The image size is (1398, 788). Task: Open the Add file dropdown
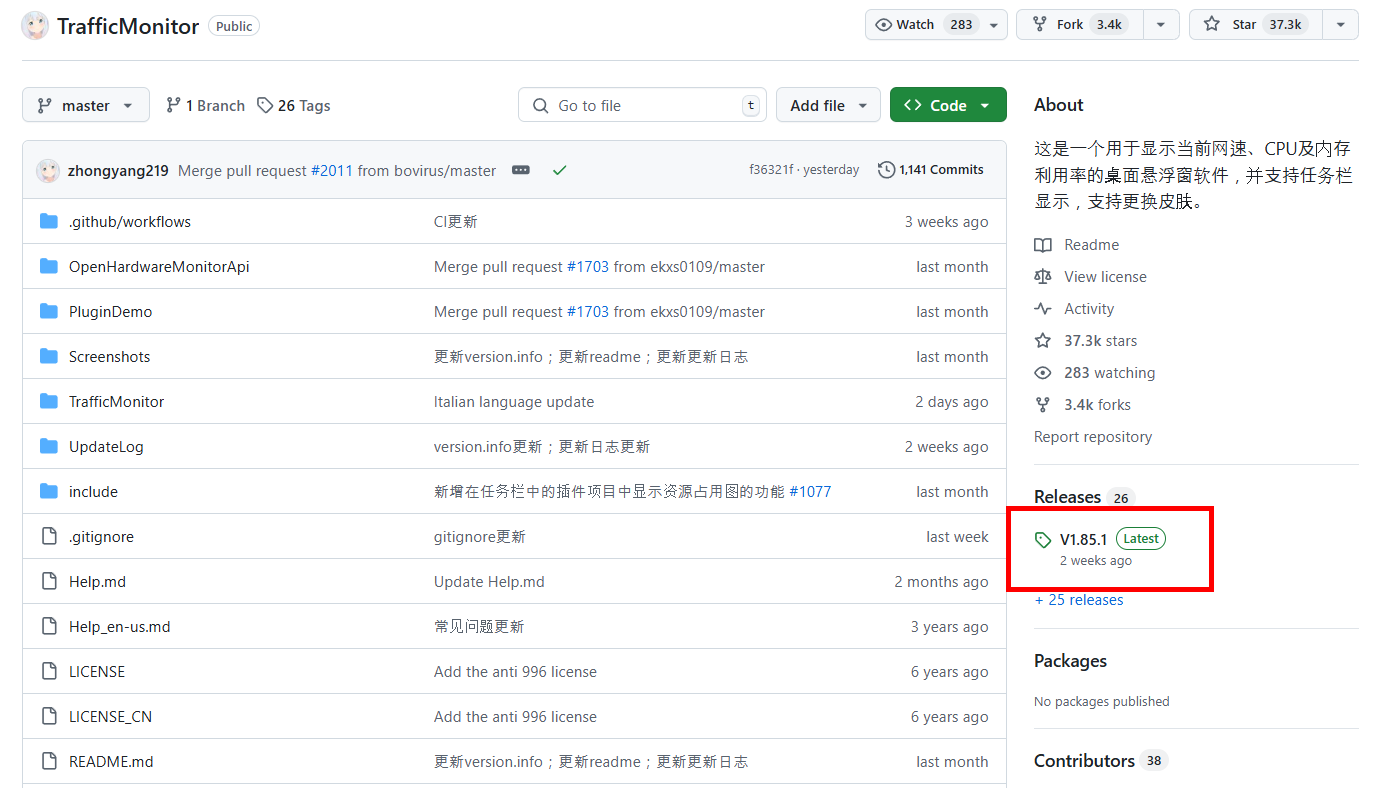coord(828,105)
